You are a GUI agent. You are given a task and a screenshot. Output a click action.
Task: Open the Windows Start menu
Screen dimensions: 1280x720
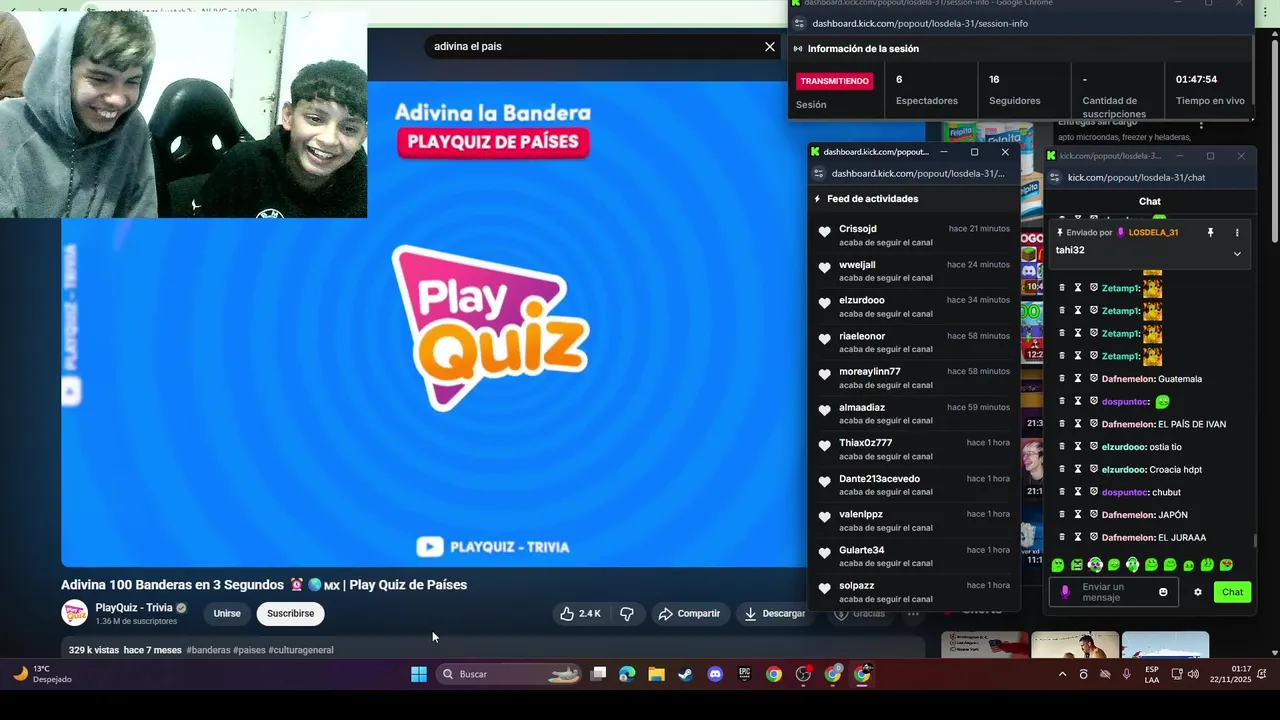pyautogui.click(x=419, y=674)
